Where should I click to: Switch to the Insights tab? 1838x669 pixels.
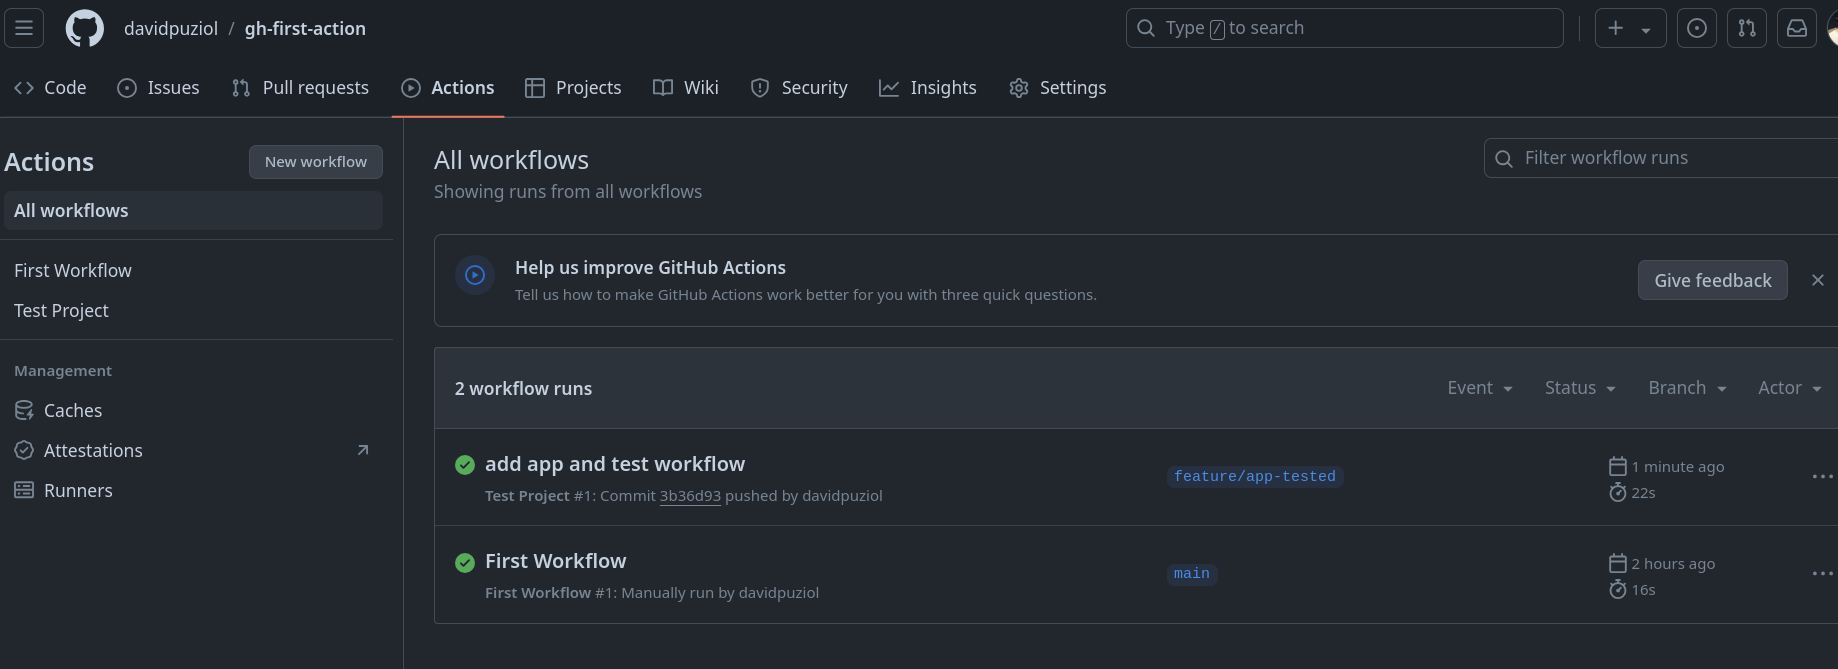[927, 88]
